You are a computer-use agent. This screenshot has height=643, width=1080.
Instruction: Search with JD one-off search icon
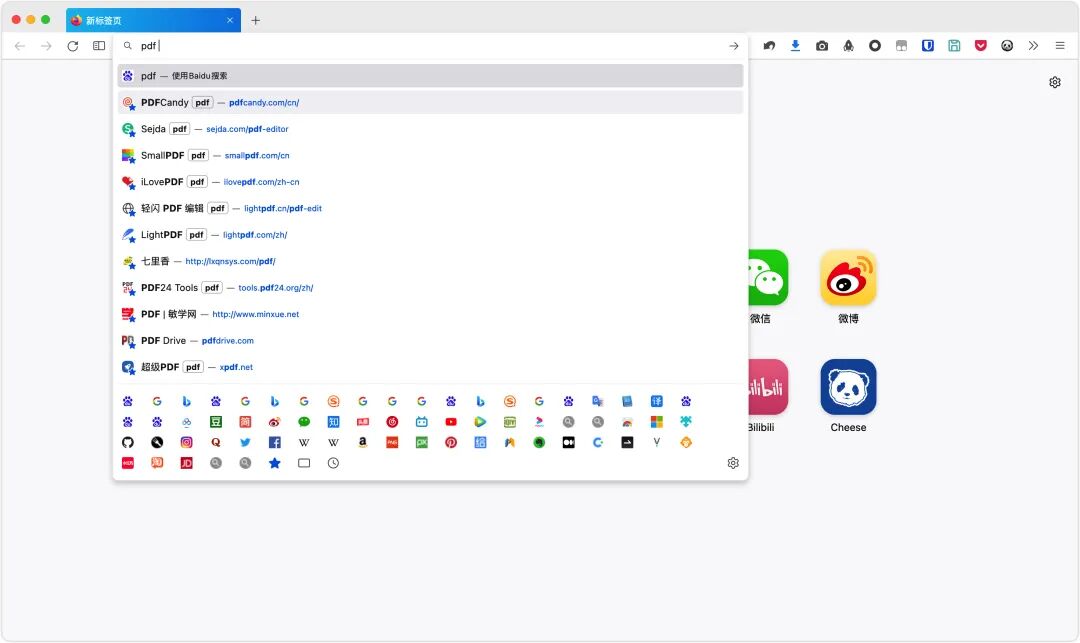(x=187, y=463)
